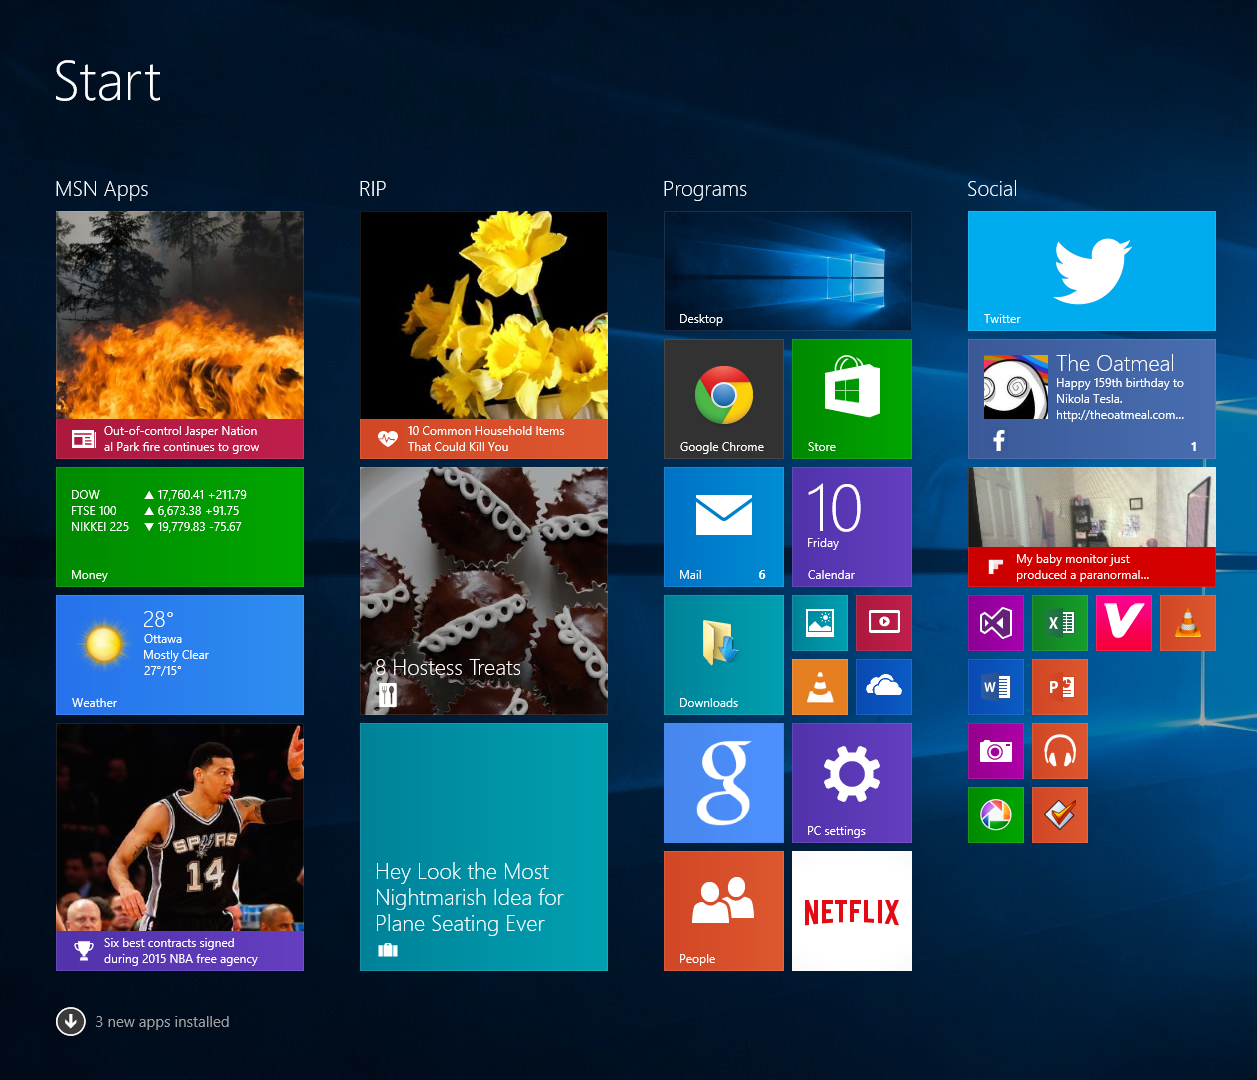The height and width of the screenshot is (1080, 1257).
Task: Open the Netflix tile
Action: pyautogui.click(x=851, y=911)
